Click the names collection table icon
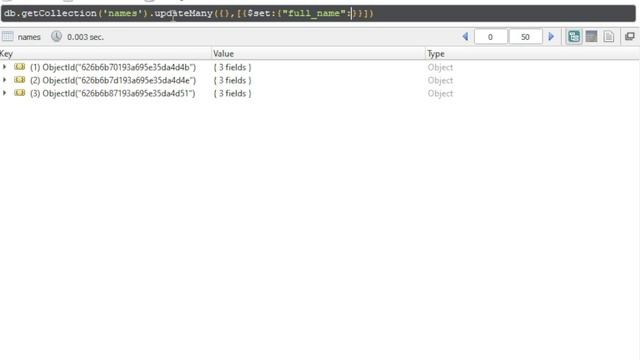The height and width of the screenshot is (360, 640). tap(8, 37)
